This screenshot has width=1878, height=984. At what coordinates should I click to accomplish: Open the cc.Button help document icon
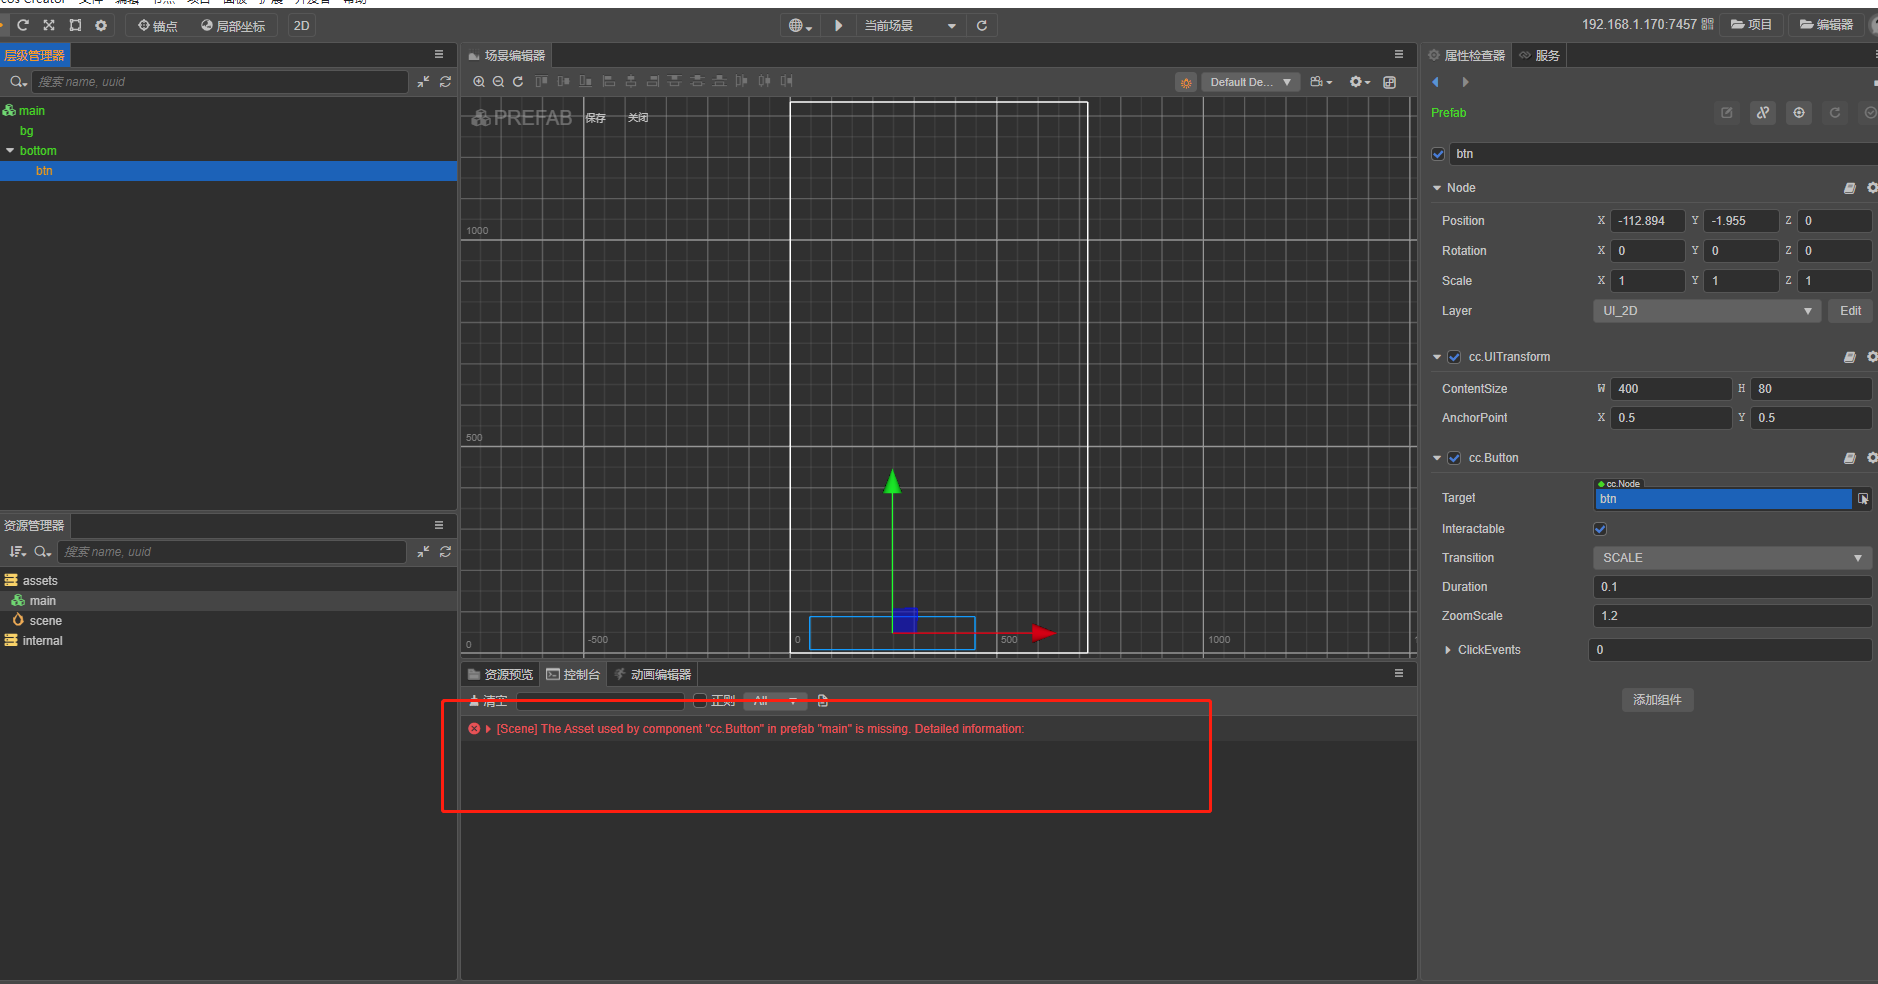click(x=1850, y=458)
